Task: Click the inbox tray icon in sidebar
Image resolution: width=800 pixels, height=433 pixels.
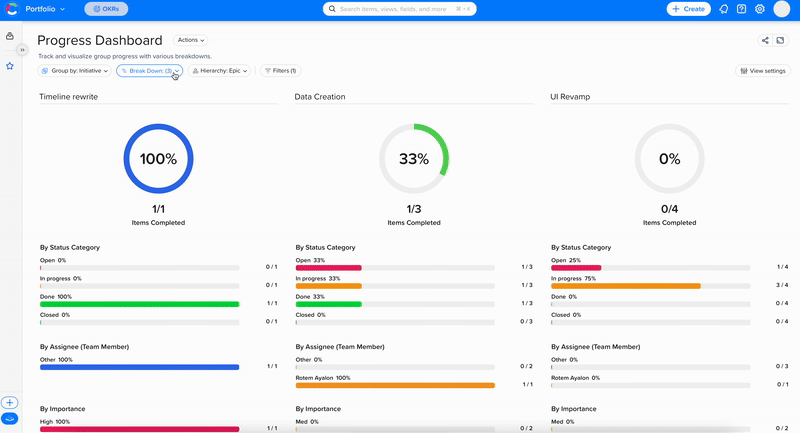Action: [10, 36]
